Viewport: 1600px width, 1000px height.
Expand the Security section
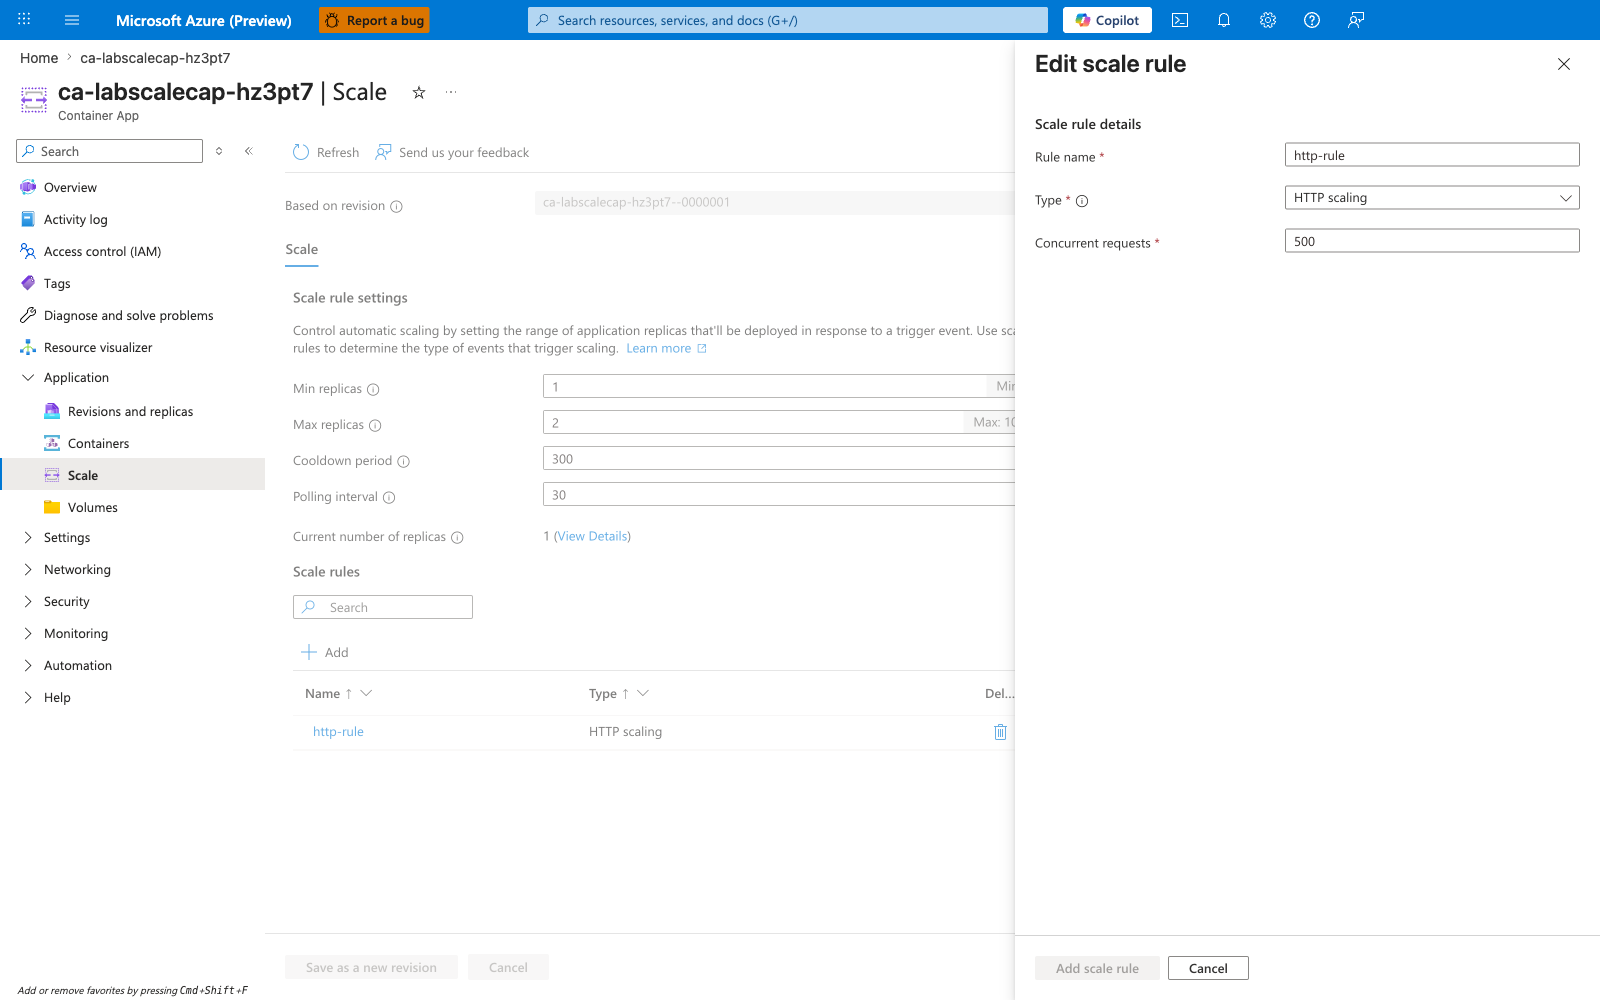[28, 601]
